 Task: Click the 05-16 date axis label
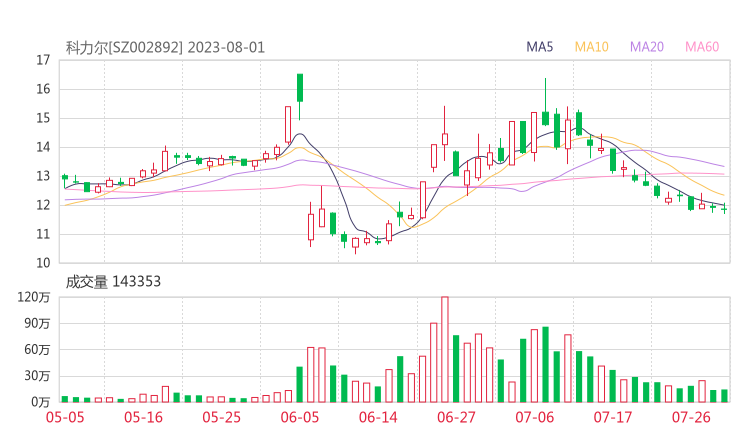click(x=143, y=417)
